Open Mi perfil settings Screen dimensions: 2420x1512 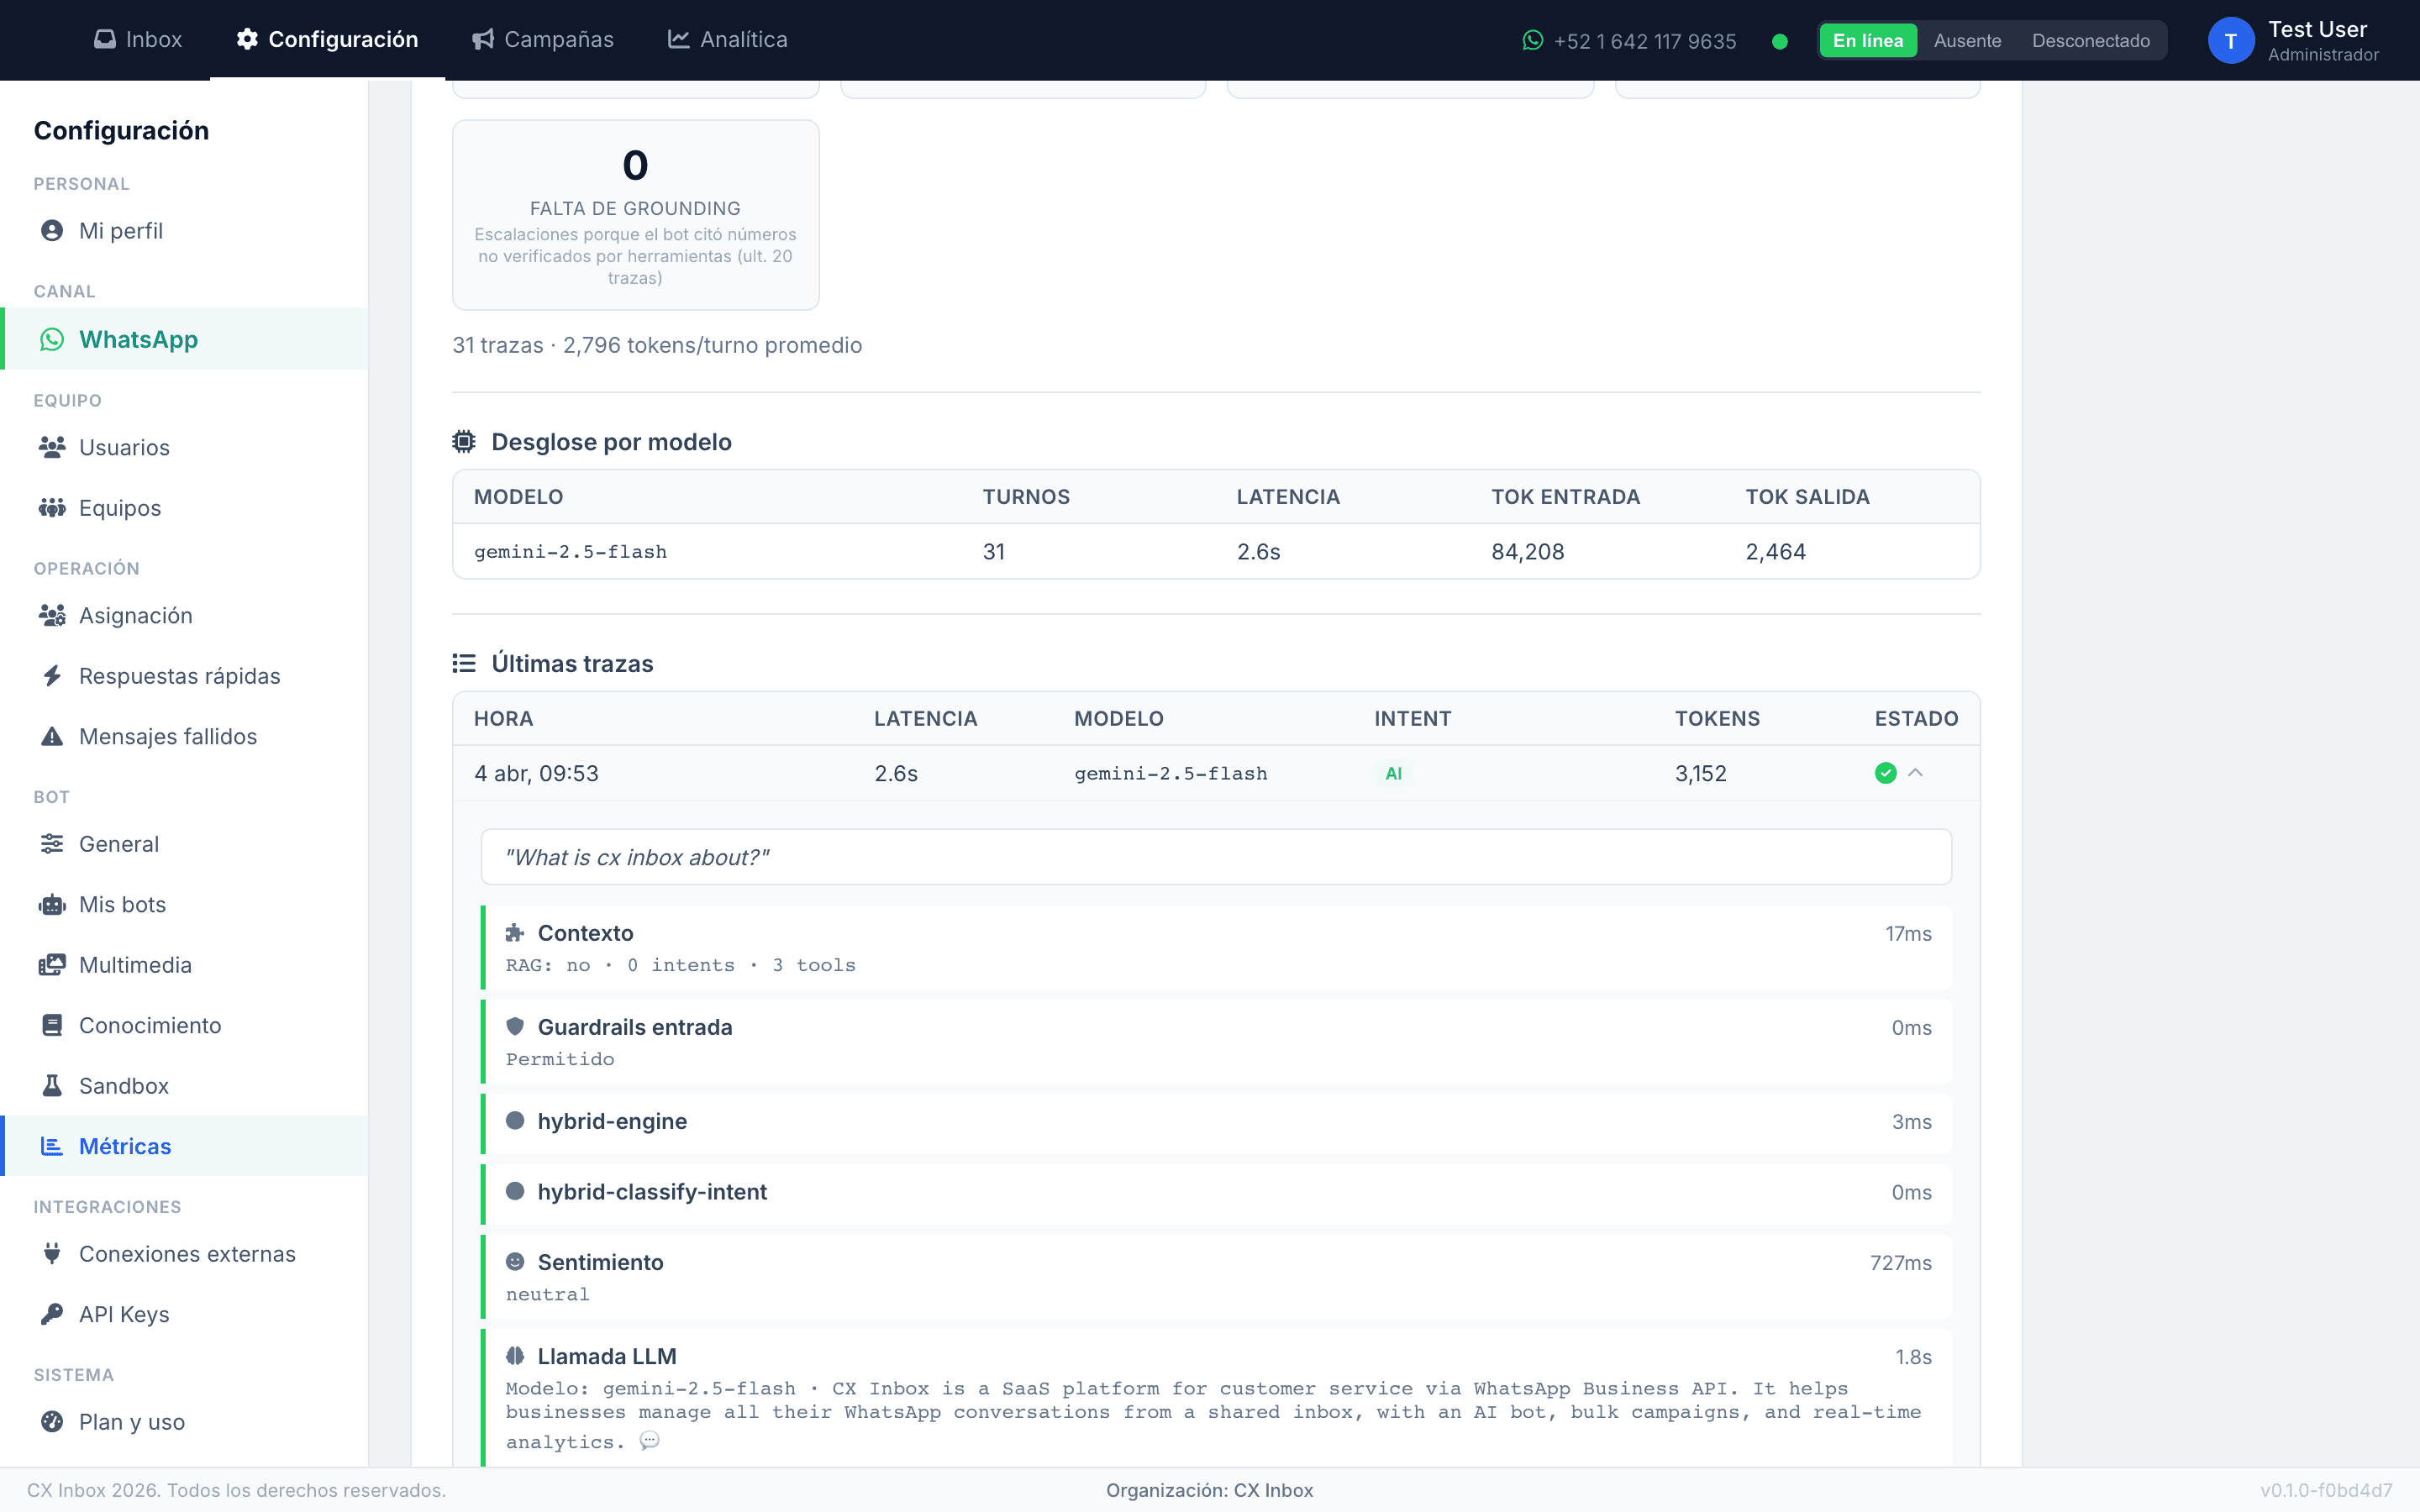click(x=185, y=231)
